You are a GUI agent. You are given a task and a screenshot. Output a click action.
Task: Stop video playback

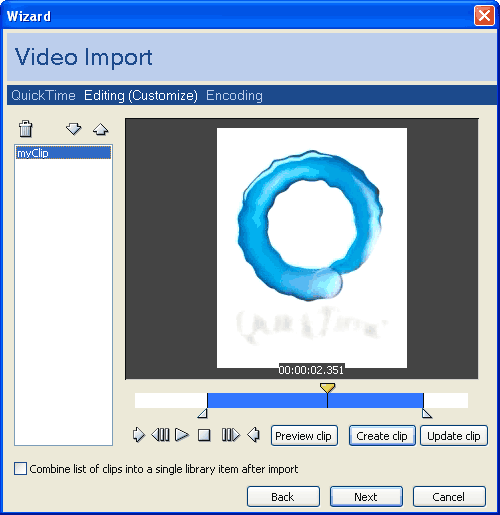coord(204,435)
